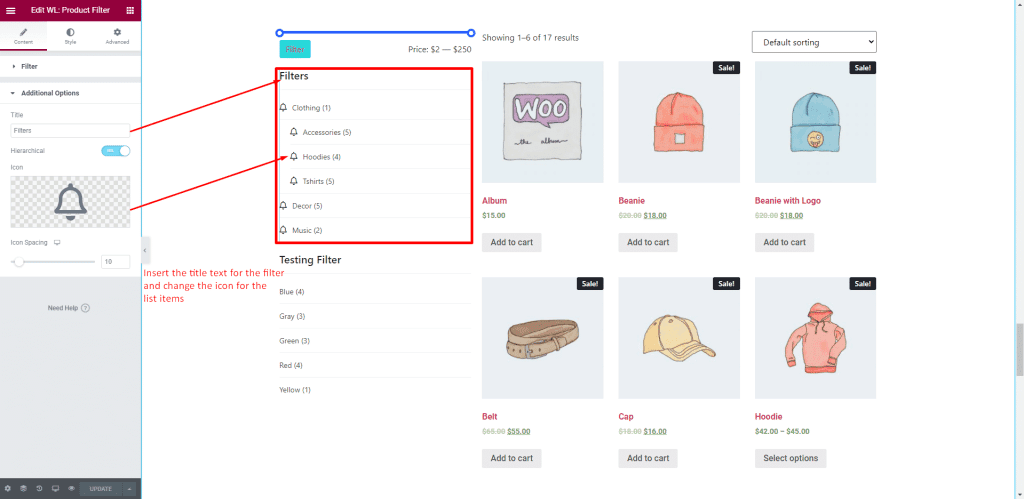Click the Icon Spacing slider handle
This screenshot has height=499, width=1024.
[x=18, y=261]
